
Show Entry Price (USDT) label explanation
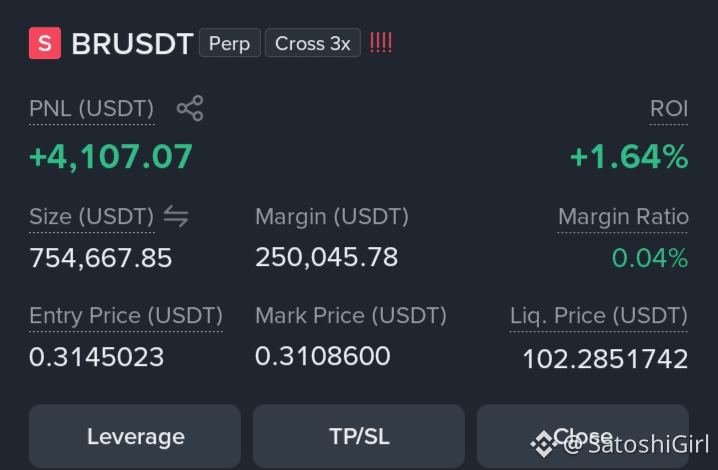pos(126,316)
